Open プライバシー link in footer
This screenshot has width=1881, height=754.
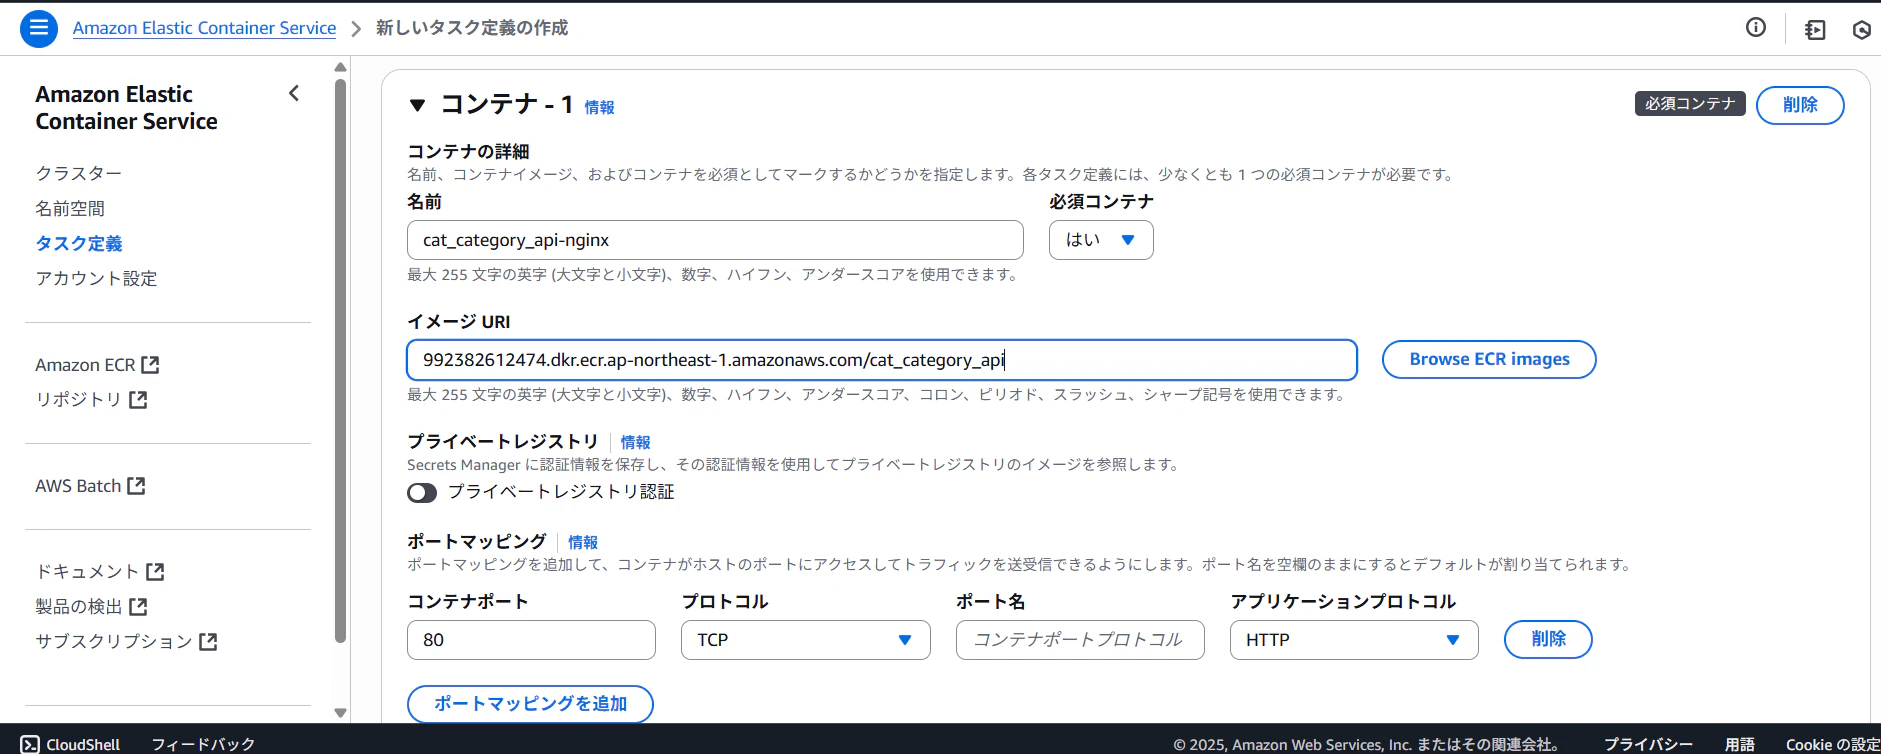click(x=1648, y=744)
